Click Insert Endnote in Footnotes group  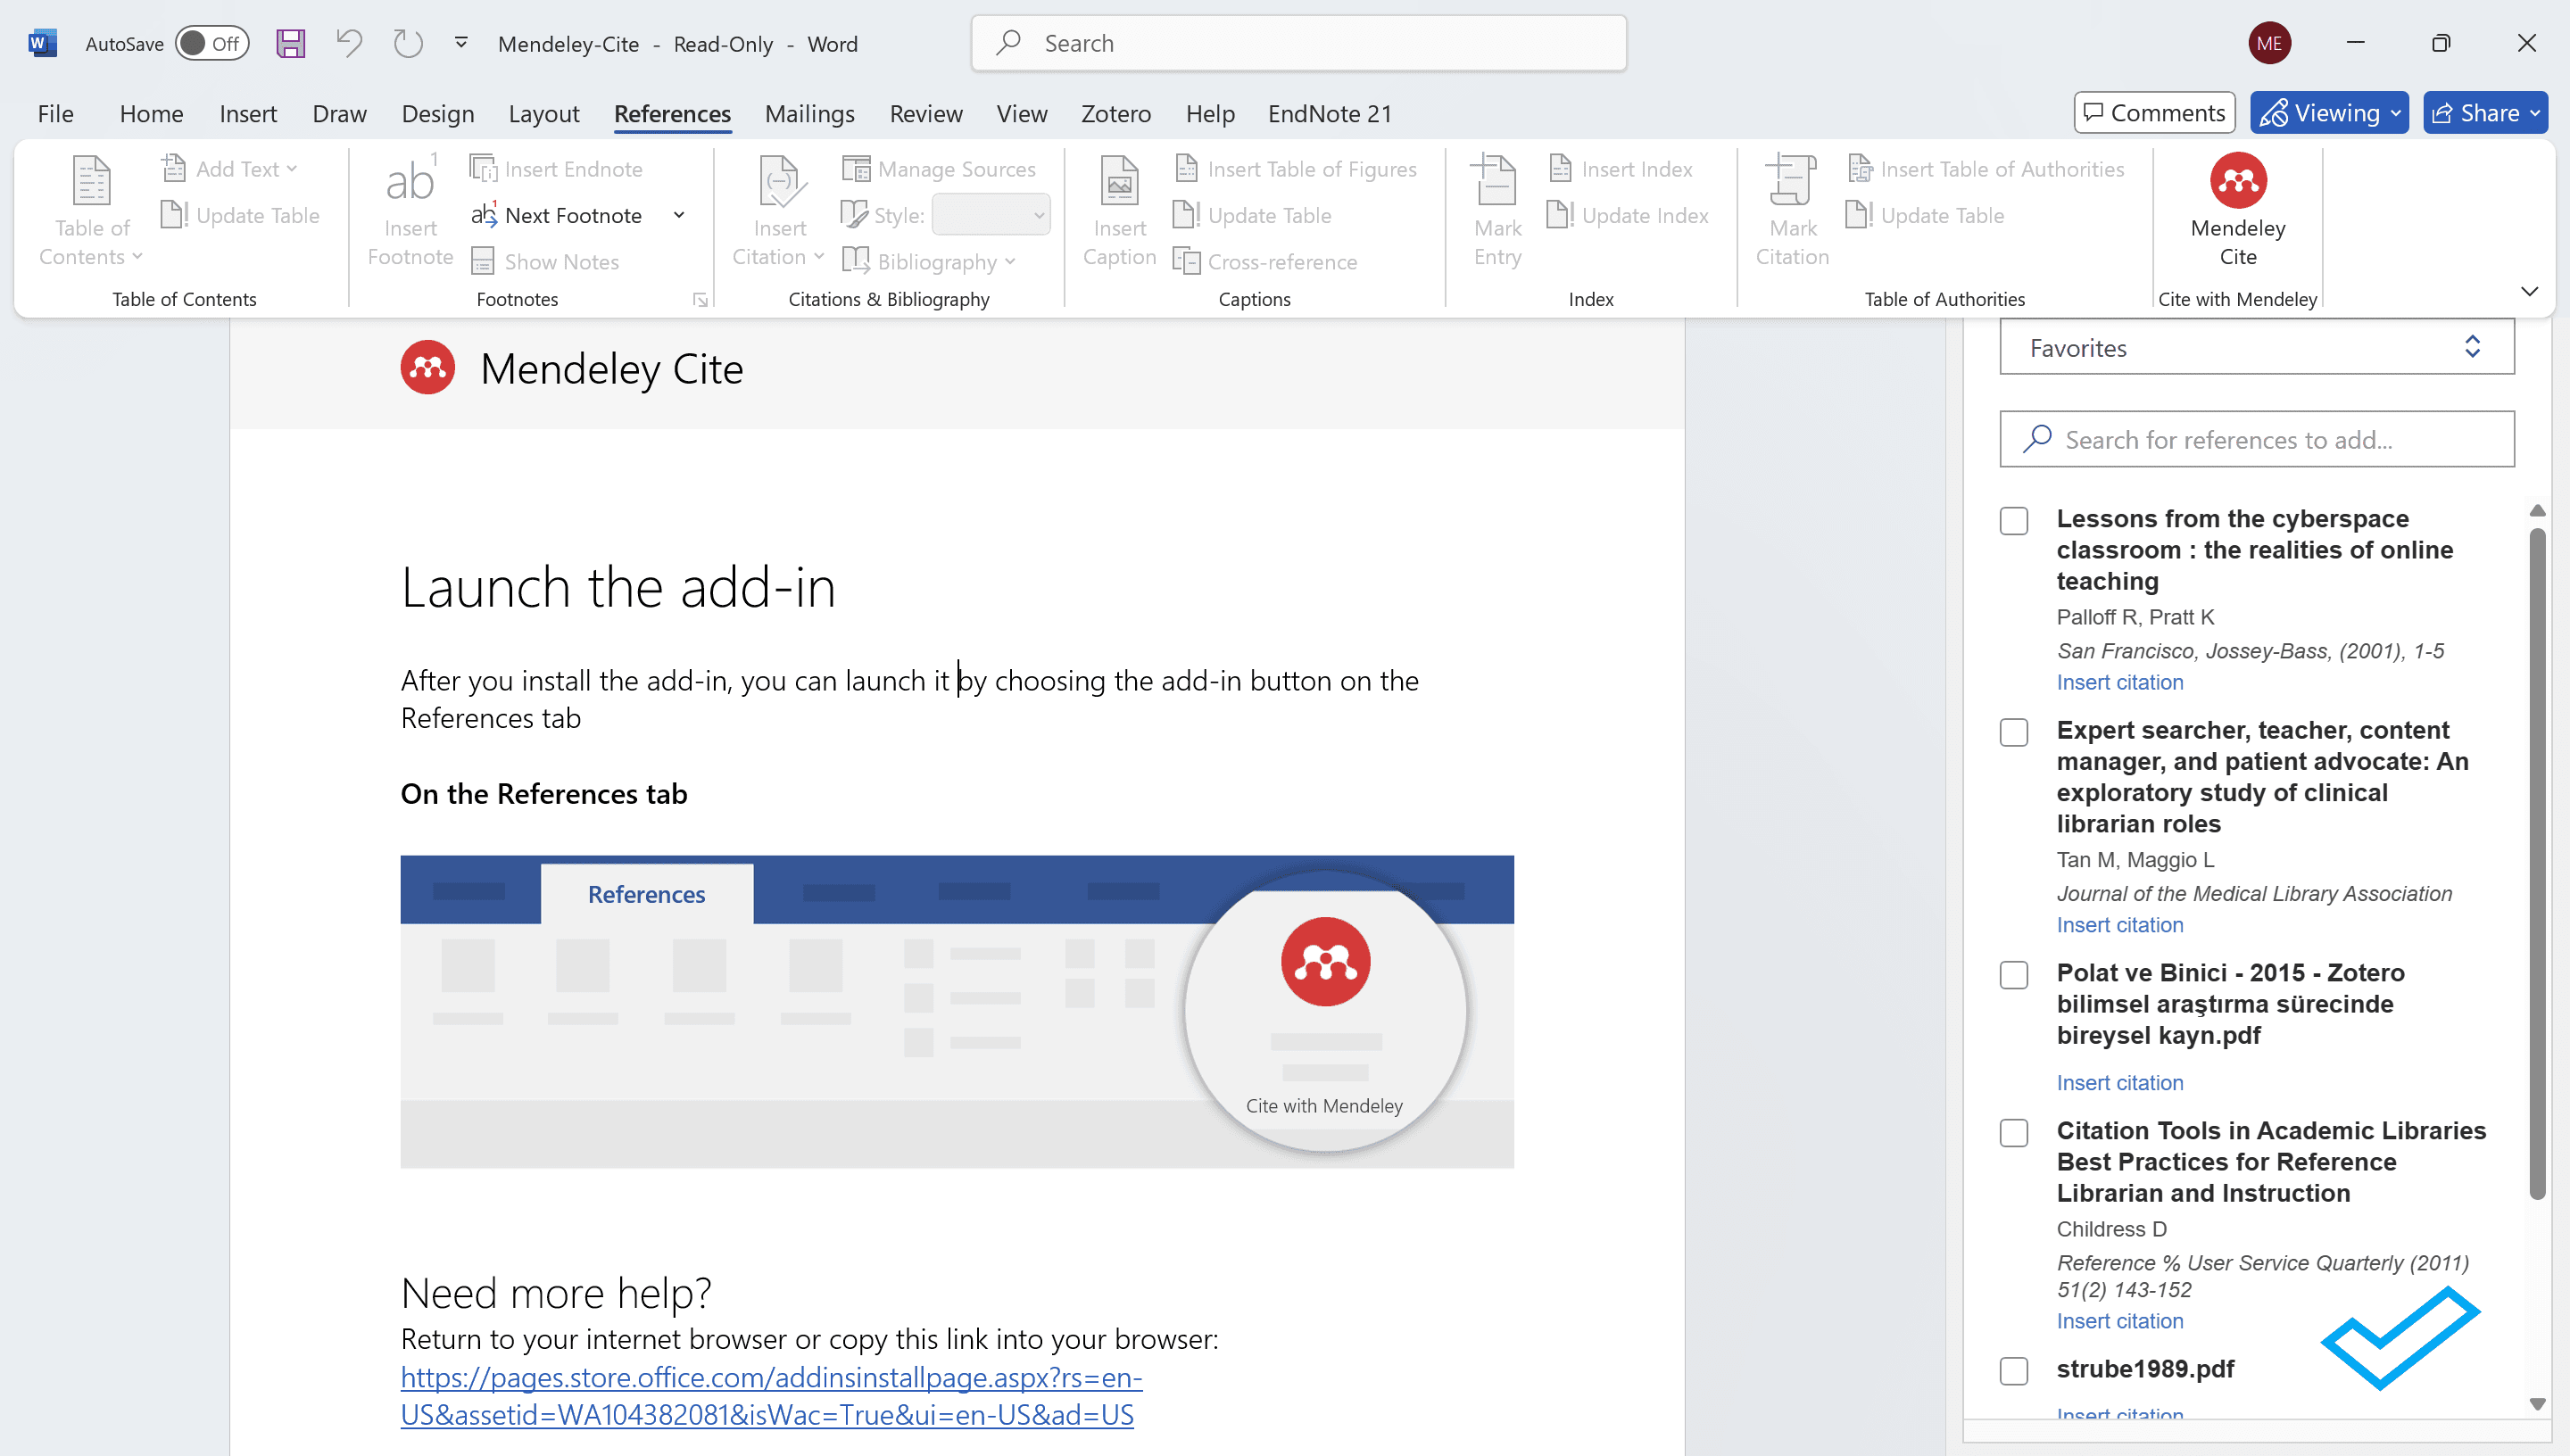(557, 169)
